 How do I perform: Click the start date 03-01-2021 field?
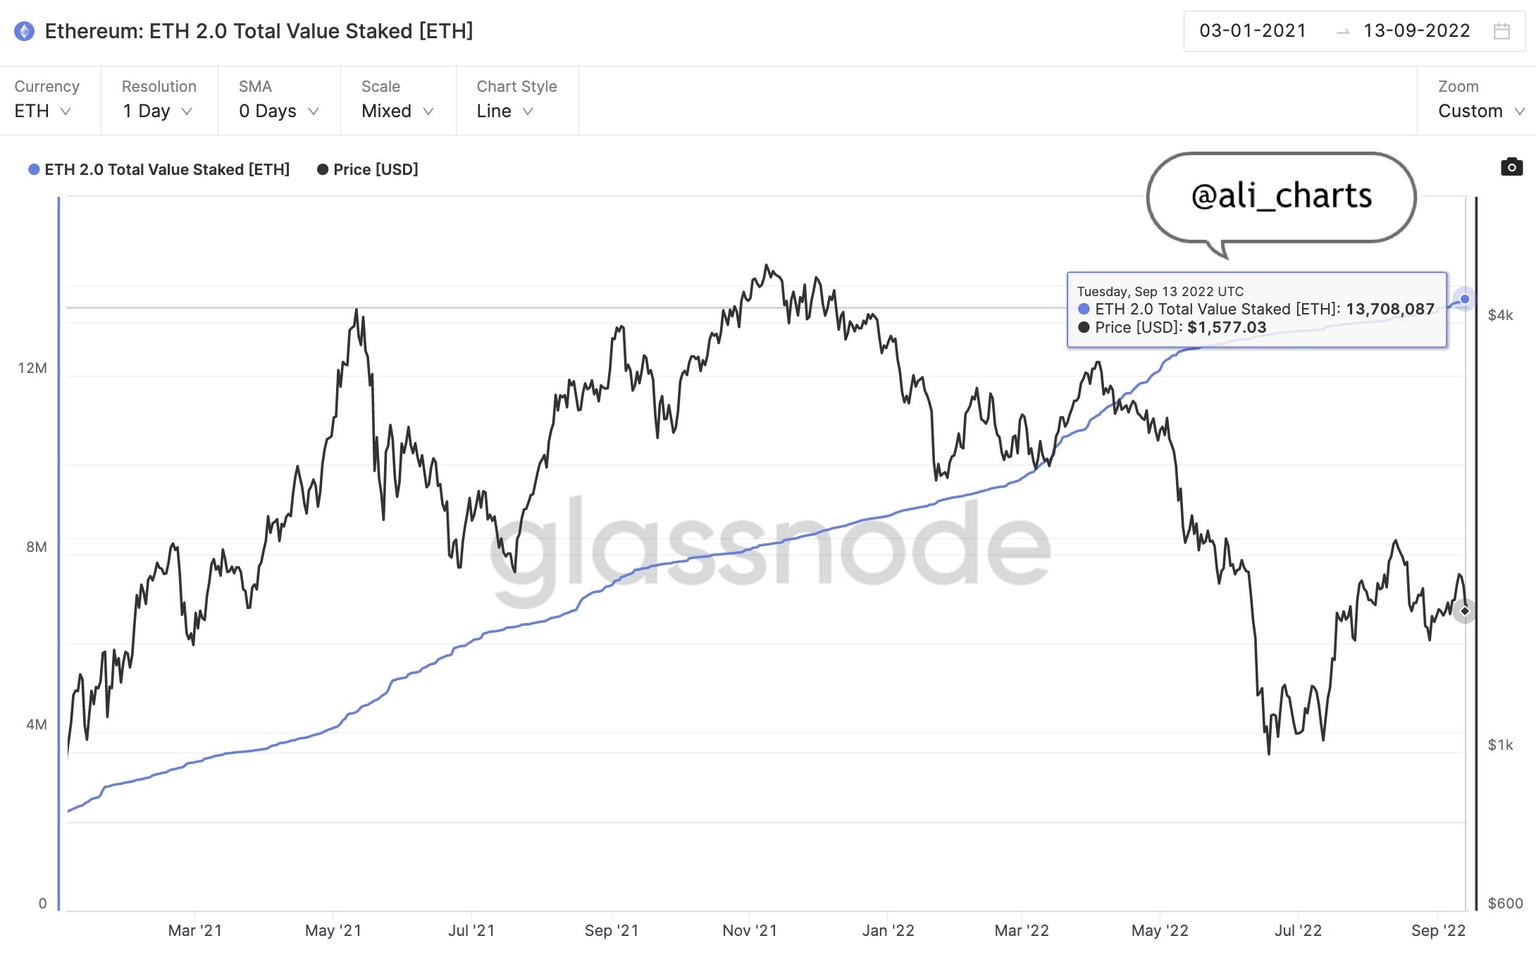pos(1253,31)
